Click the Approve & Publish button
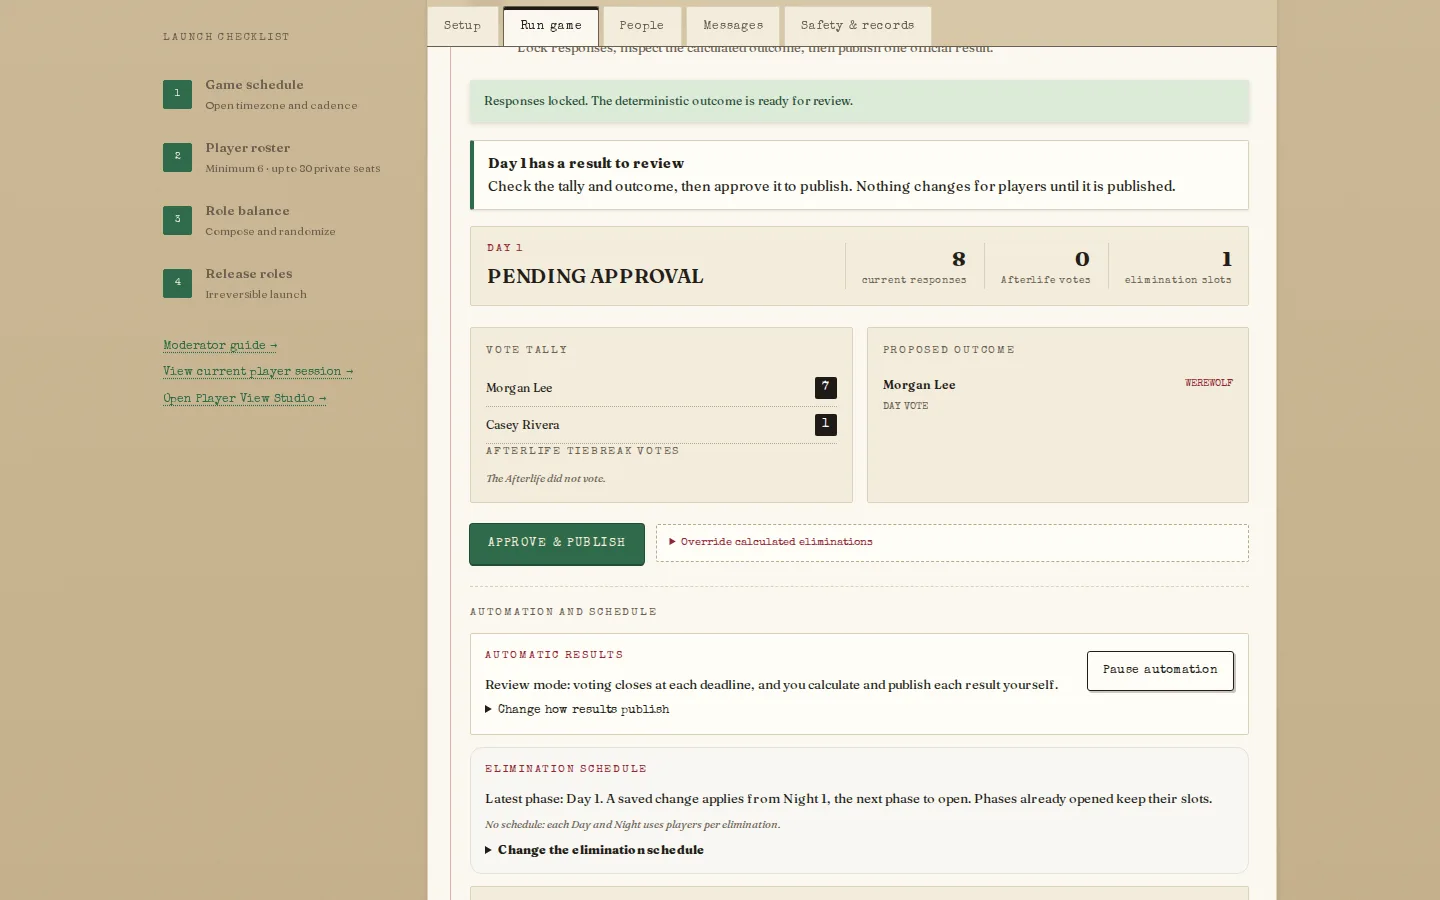Viewport: 1440px width, 900px height. coord(557,543)
